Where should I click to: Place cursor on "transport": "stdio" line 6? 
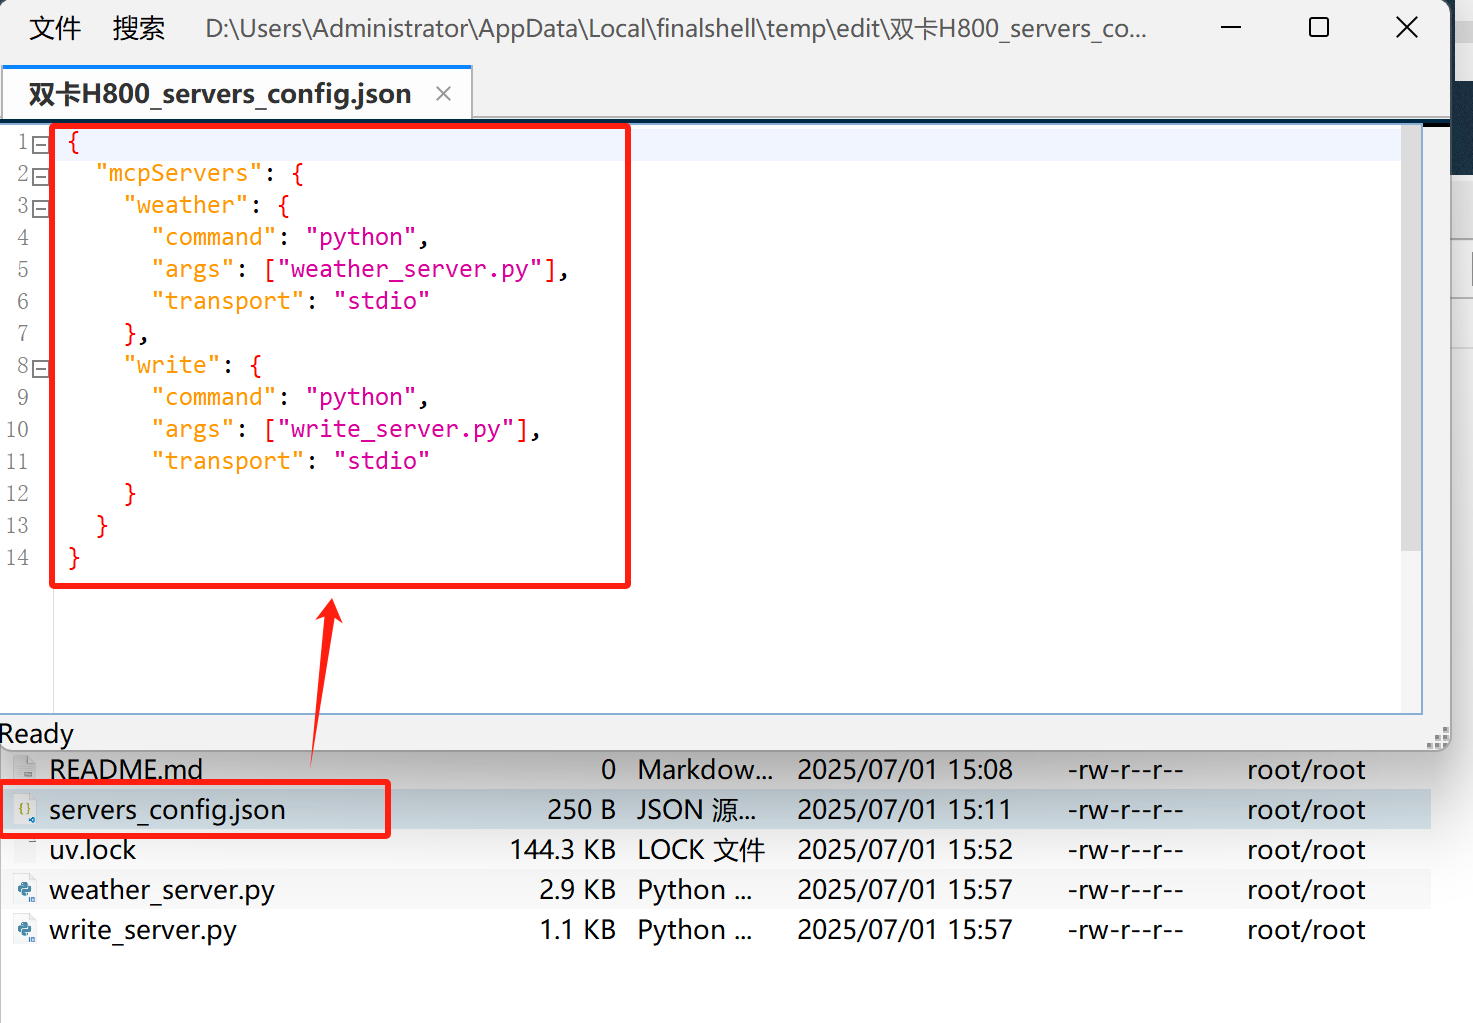point(290,301)
